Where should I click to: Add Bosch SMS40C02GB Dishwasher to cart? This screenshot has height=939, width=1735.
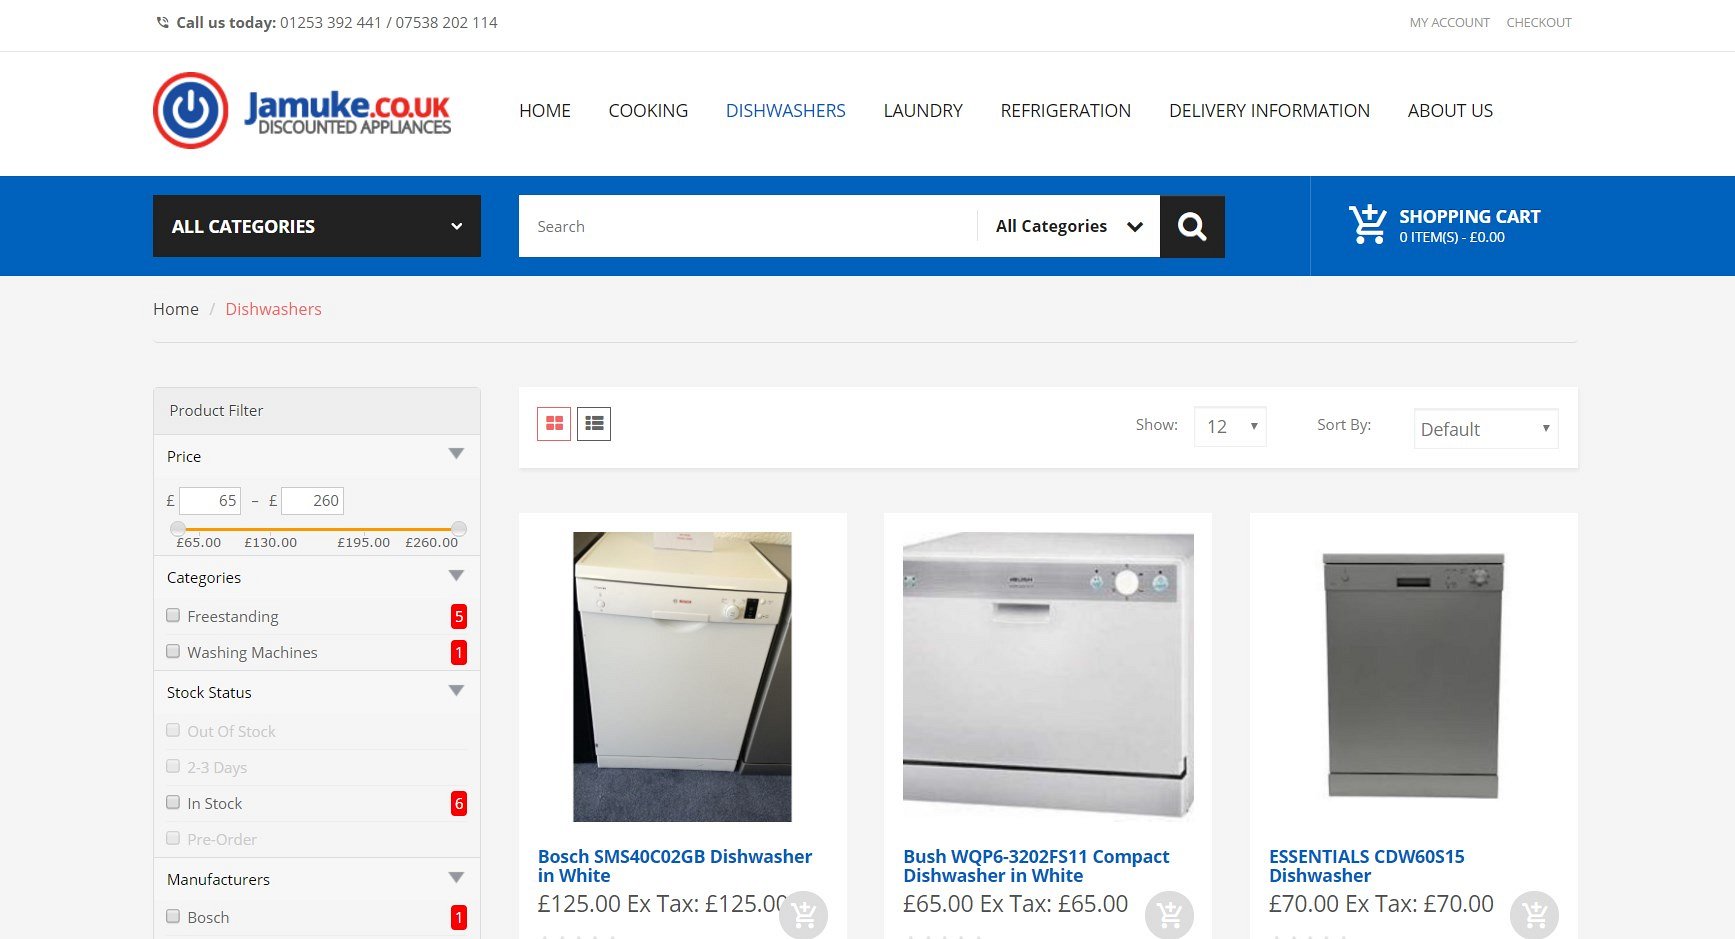(x=803, y=914)
